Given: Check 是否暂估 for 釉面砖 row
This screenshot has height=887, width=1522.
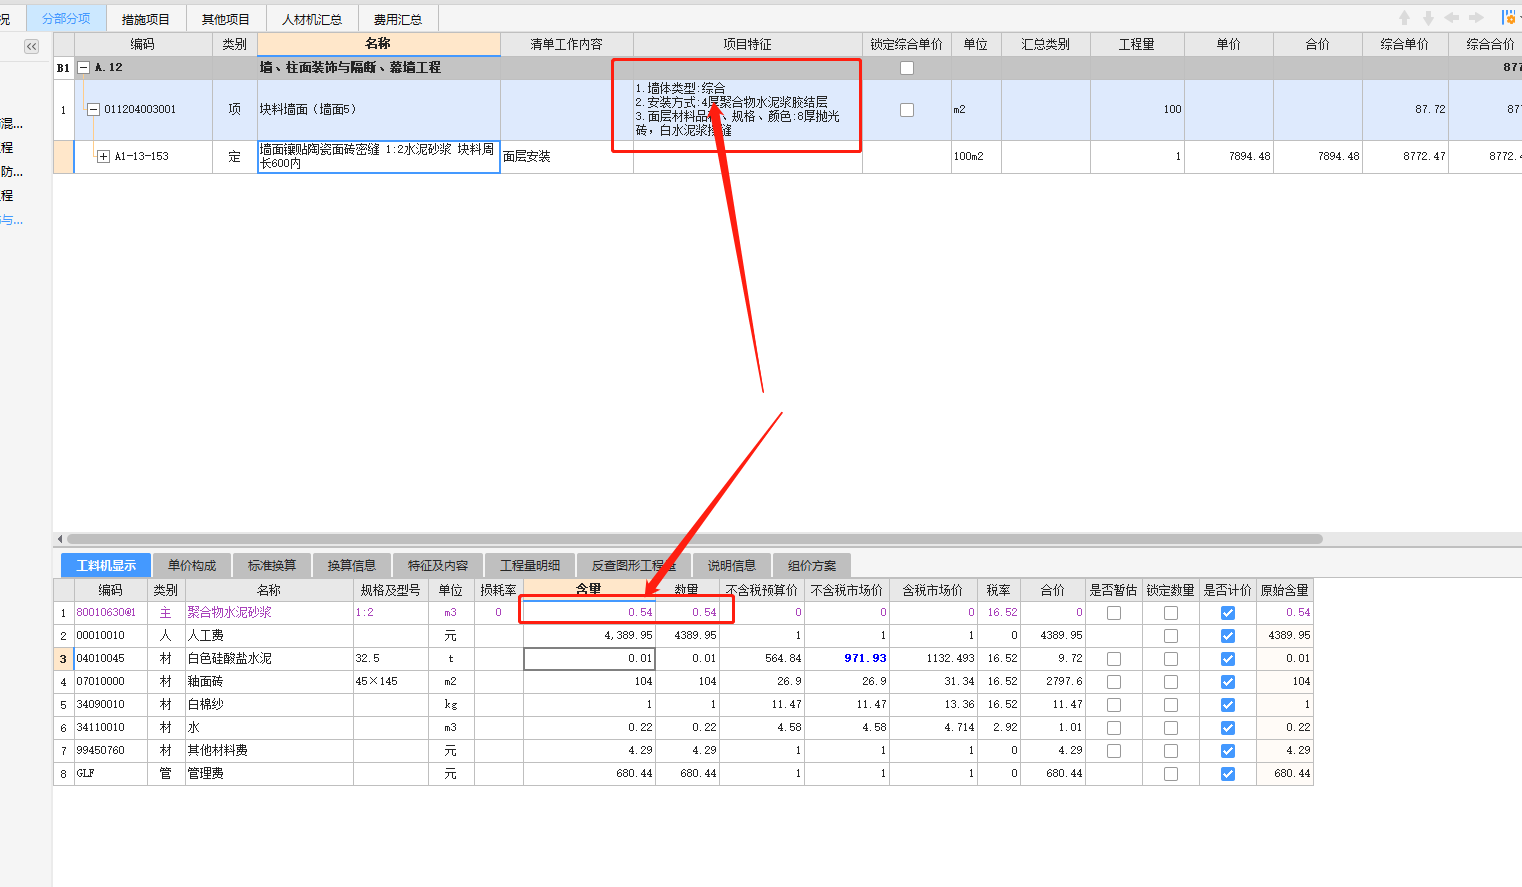Looking at the screenshot, I should point(1114,682).
